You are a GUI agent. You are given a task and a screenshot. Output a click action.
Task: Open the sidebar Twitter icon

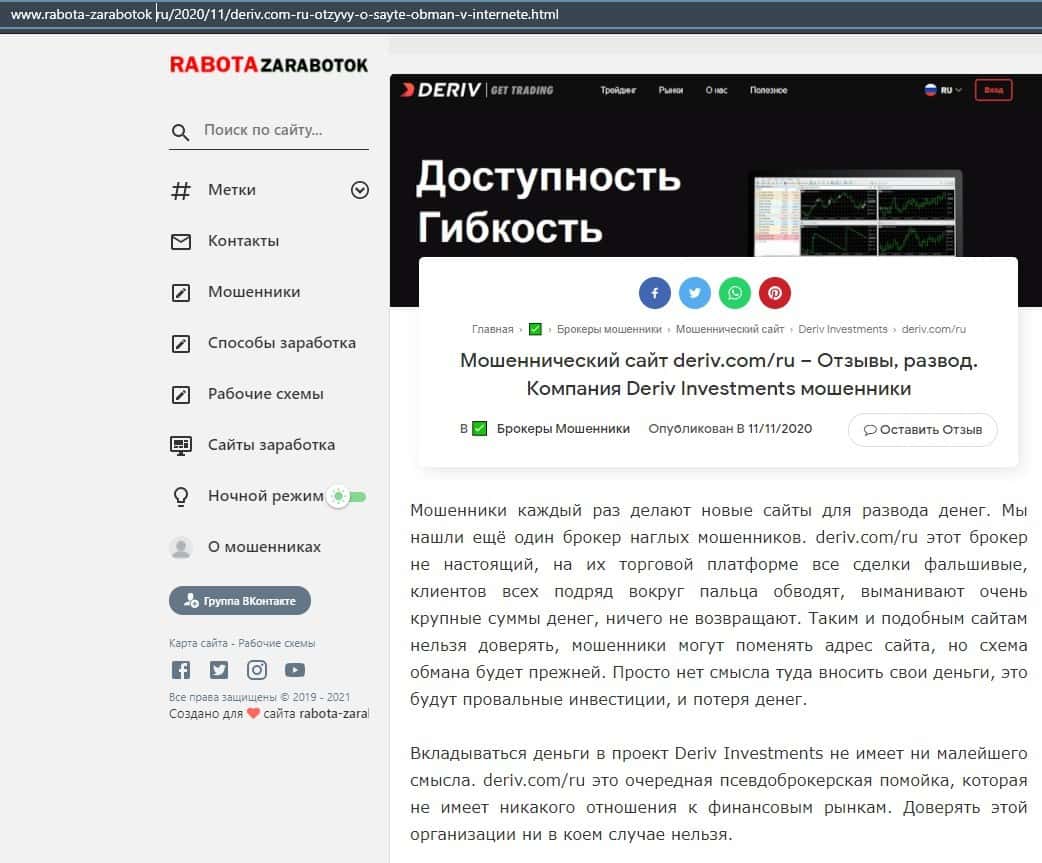pos(219,670)
